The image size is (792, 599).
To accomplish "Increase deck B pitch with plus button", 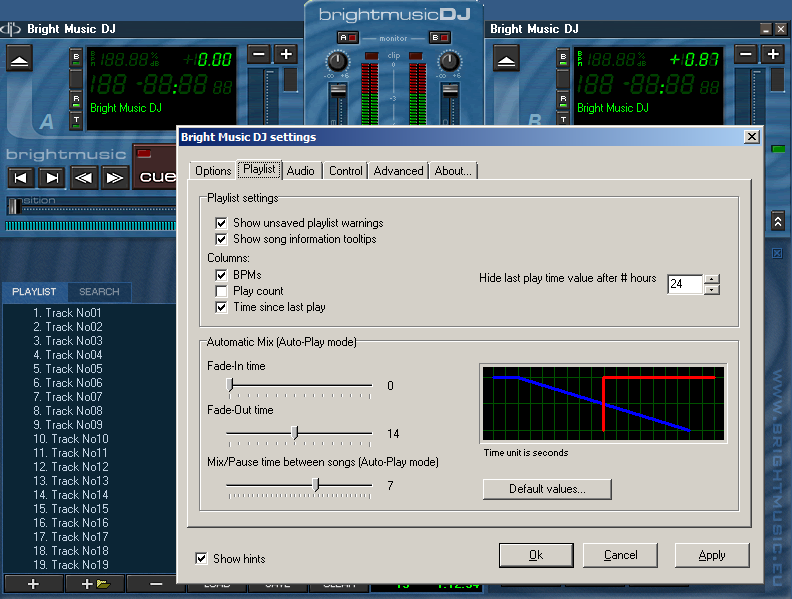I will [x=773, y=54].
